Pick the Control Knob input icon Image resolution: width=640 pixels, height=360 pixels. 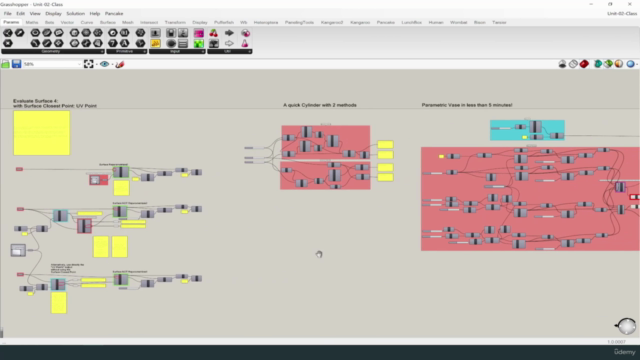pyautogui.click(x=171, y=43)
